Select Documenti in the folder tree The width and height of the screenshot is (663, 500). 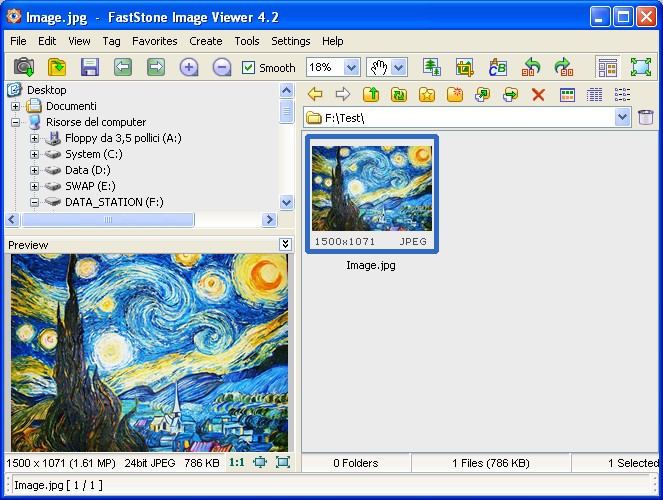tap(71, 106)
